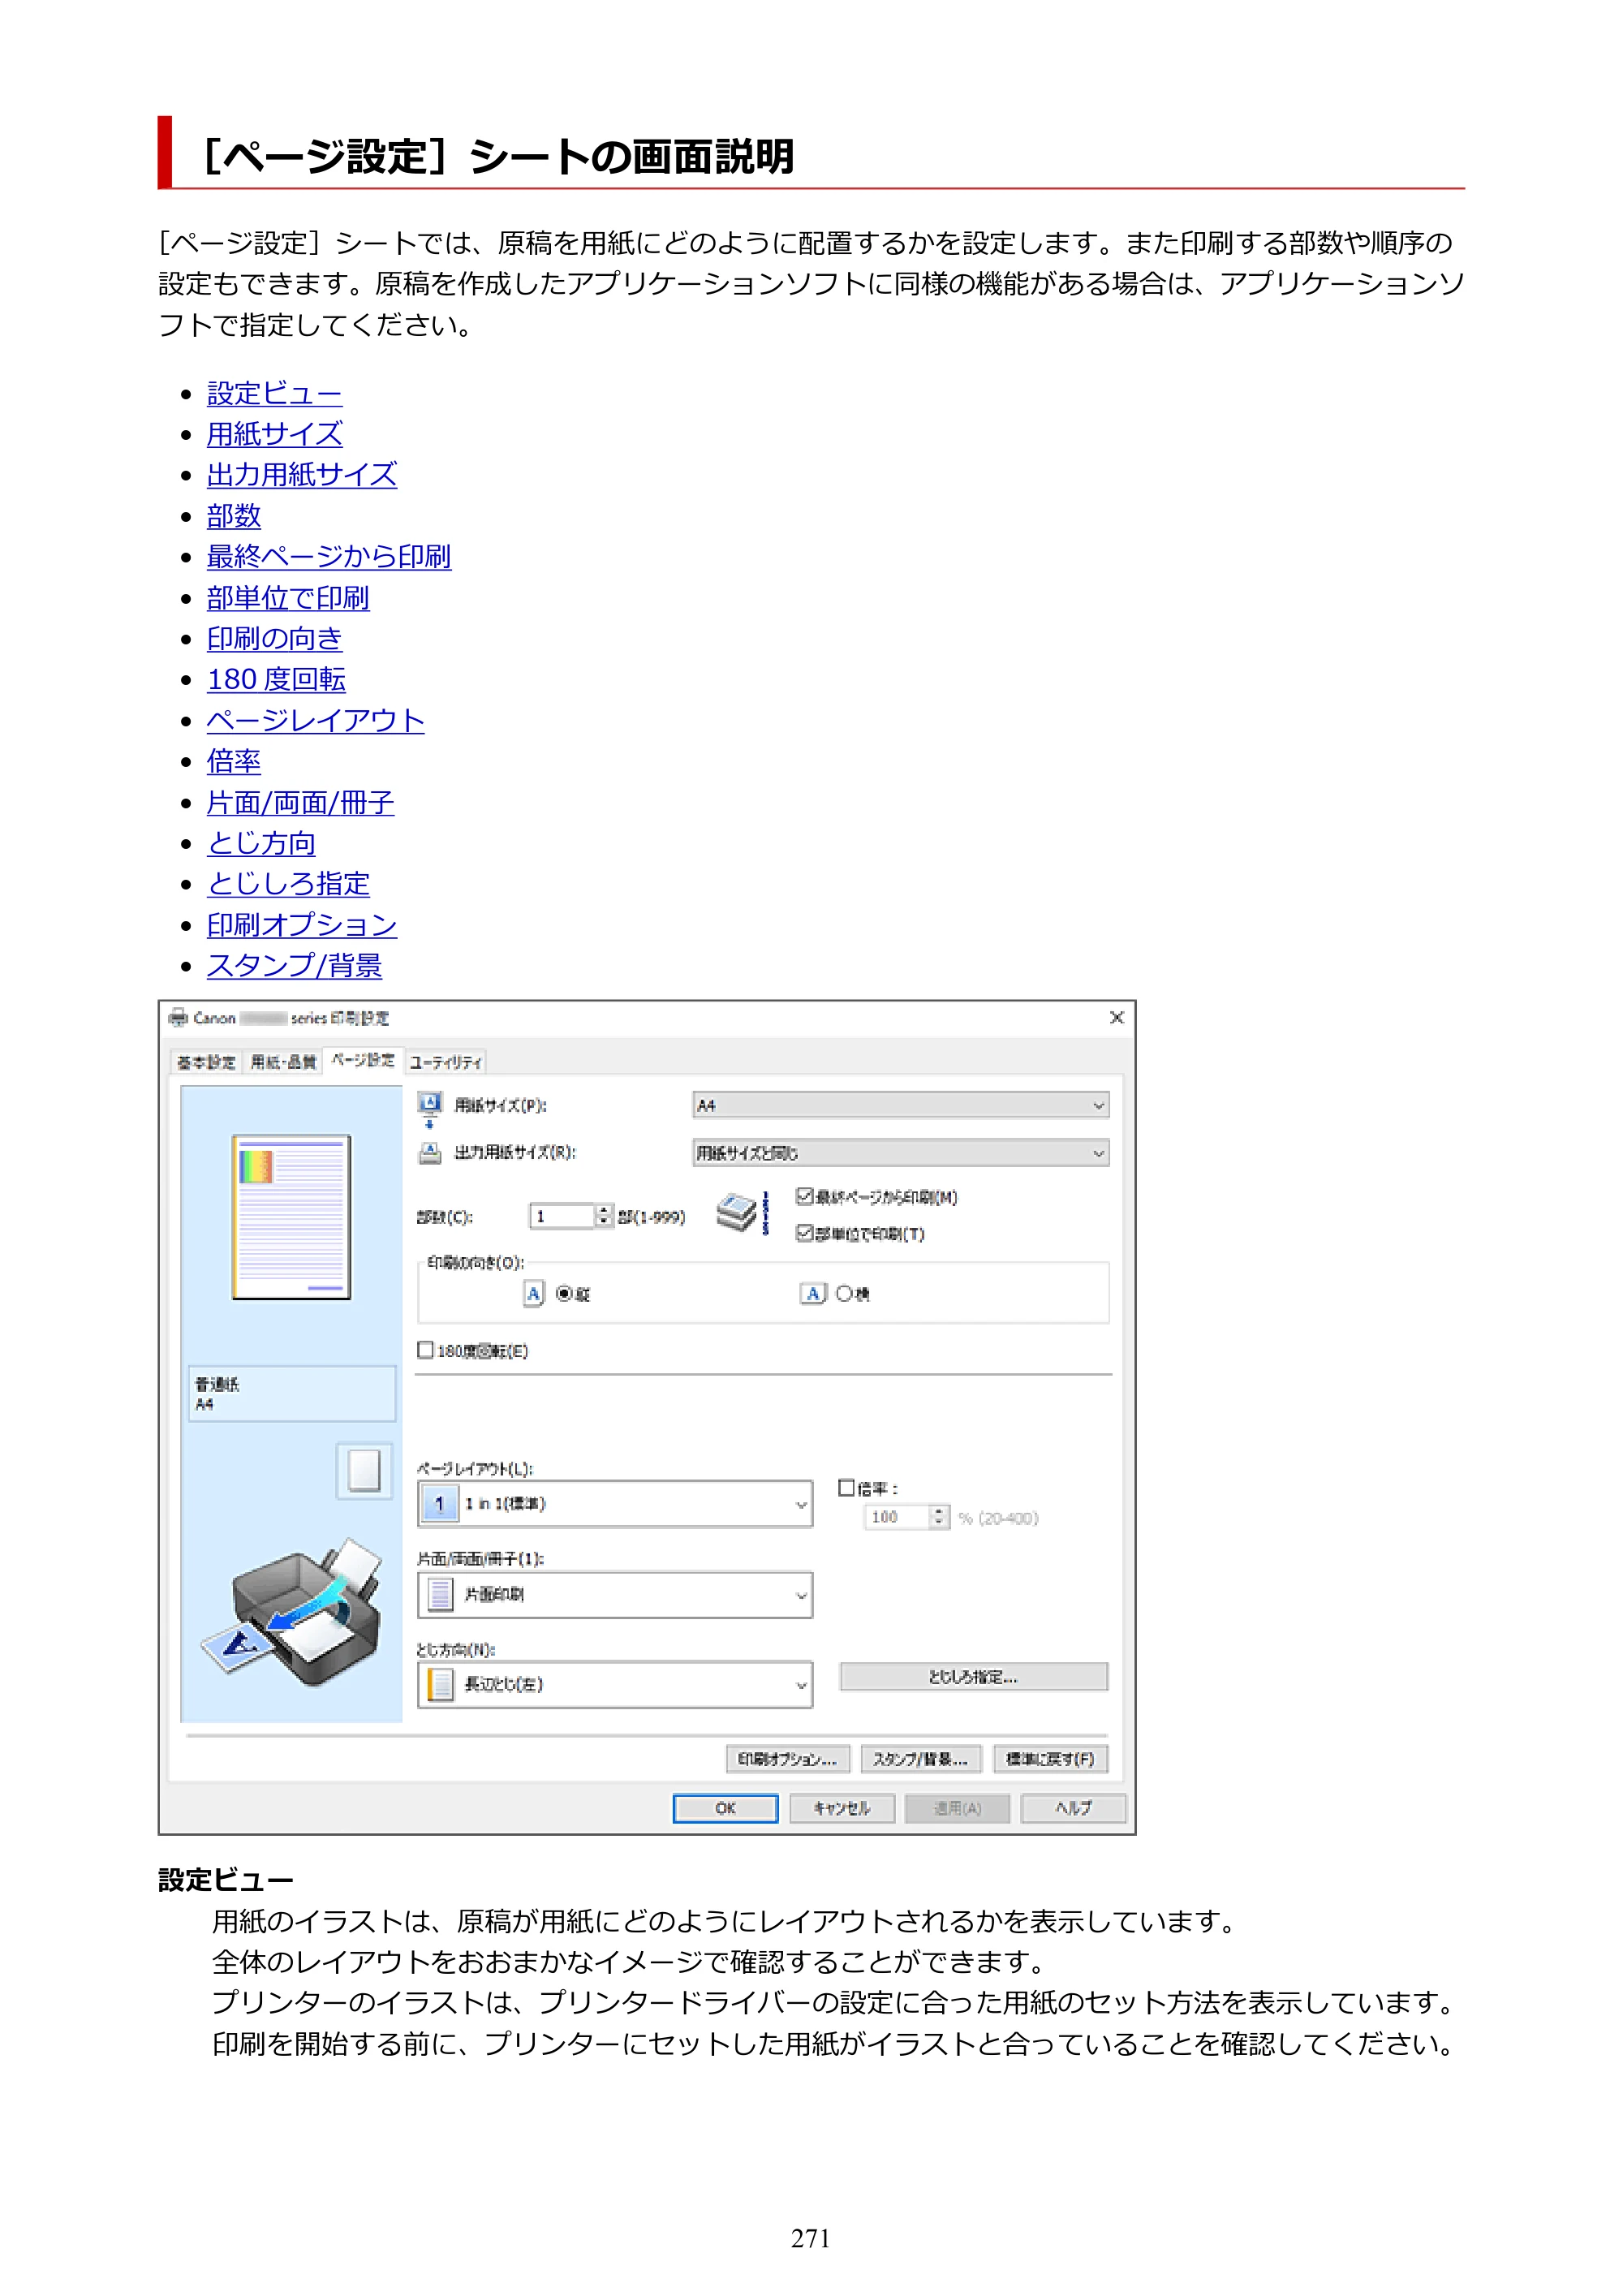Open 用紙サイズ A4 dropdown
1623x2296 pixels.
coord(901,1106)
